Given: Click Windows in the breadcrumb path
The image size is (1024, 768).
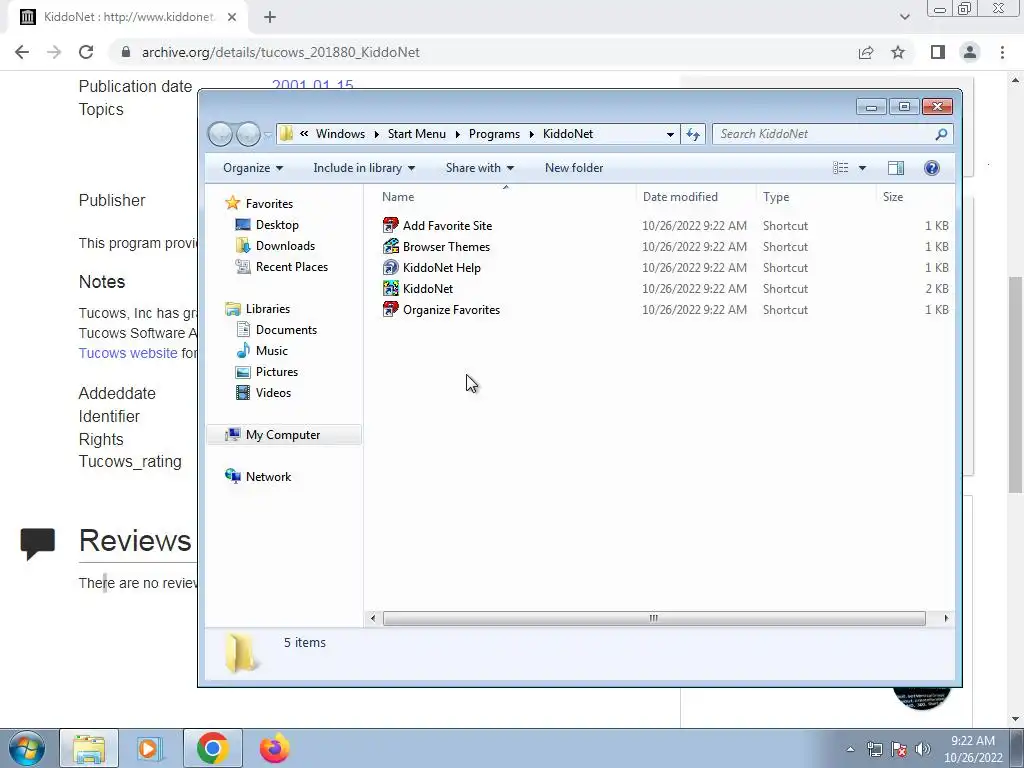Looking at the screenshot, I should [340, 134].
